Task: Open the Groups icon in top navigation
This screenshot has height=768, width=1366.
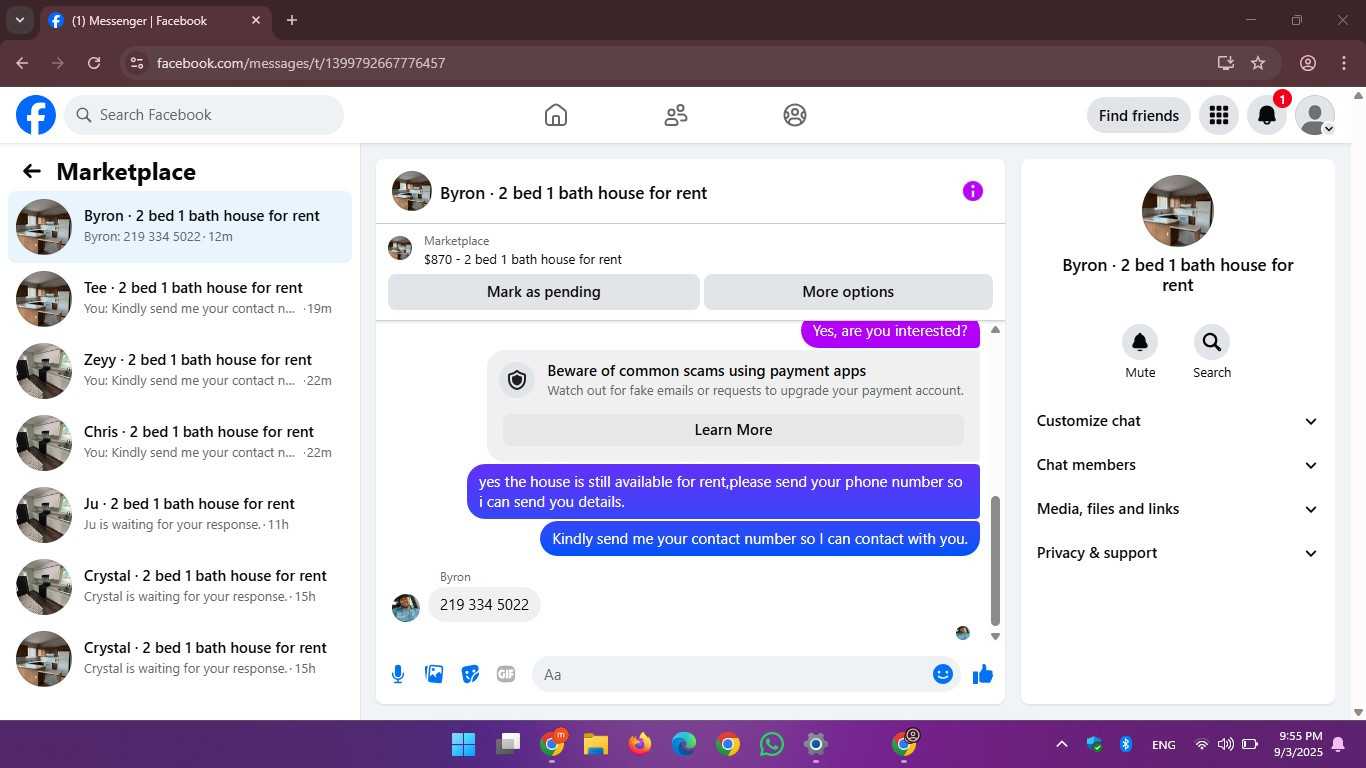Action: click(795, 115)
